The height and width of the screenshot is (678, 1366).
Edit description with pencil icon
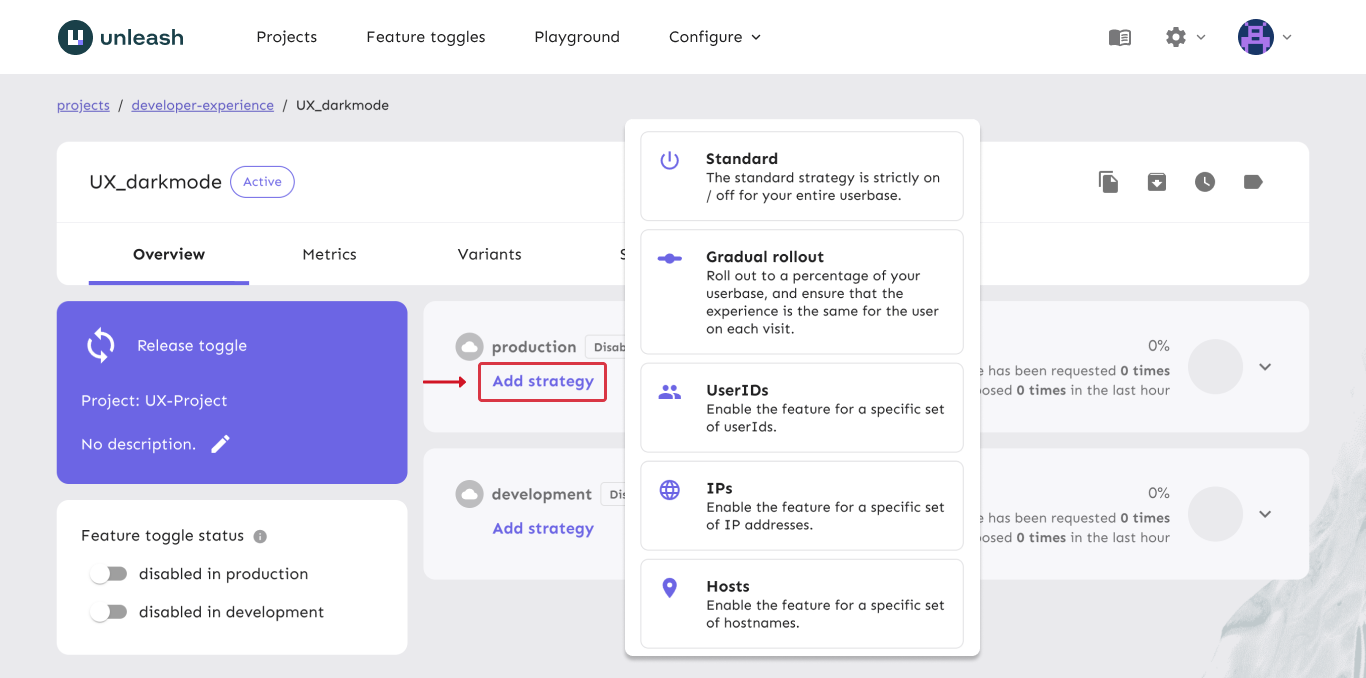[221, 444]
